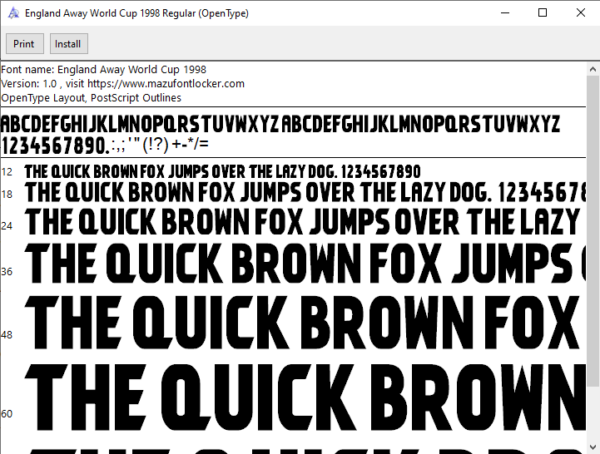The width and height of the screenshot is (600, 454).
Task: Click the Print button
Action: pos(25,44)
